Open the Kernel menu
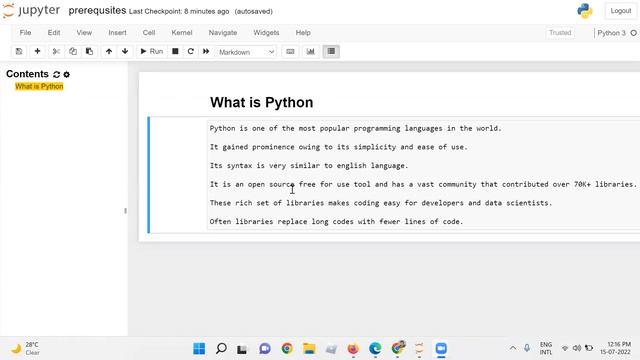Image resolution: width=640 pixels, height=360 pixels. click(x=182, y=33)
